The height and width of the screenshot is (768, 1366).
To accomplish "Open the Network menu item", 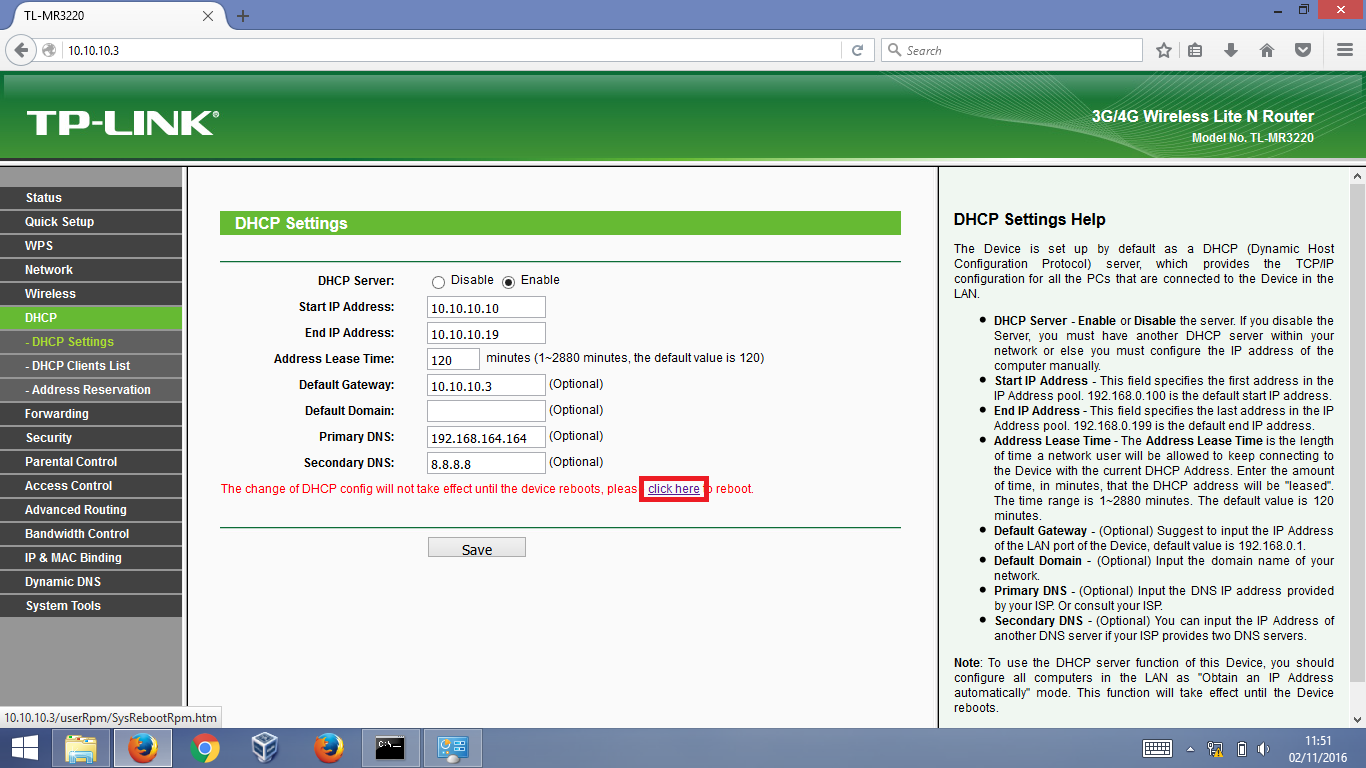I will point(91,270).
